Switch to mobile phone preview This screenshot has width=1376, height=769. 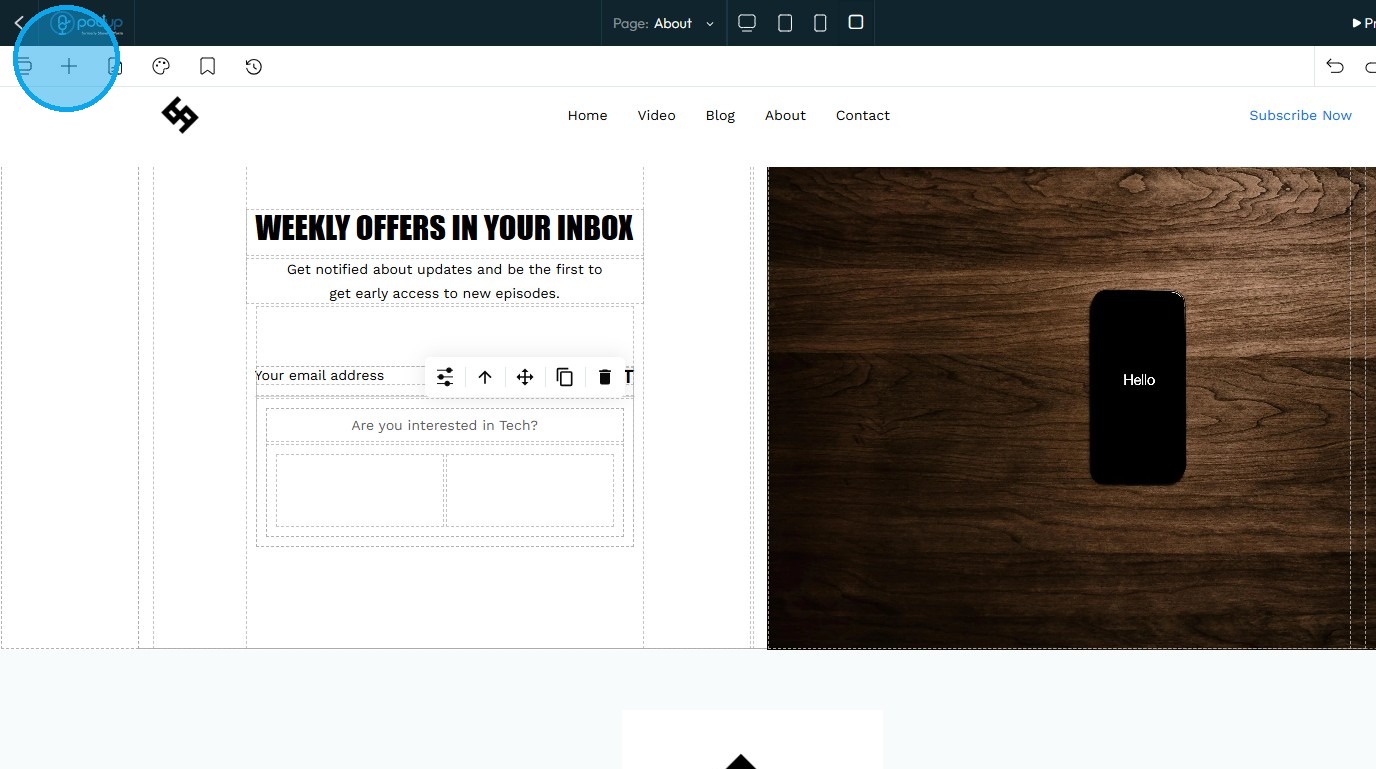click(820, 23)
